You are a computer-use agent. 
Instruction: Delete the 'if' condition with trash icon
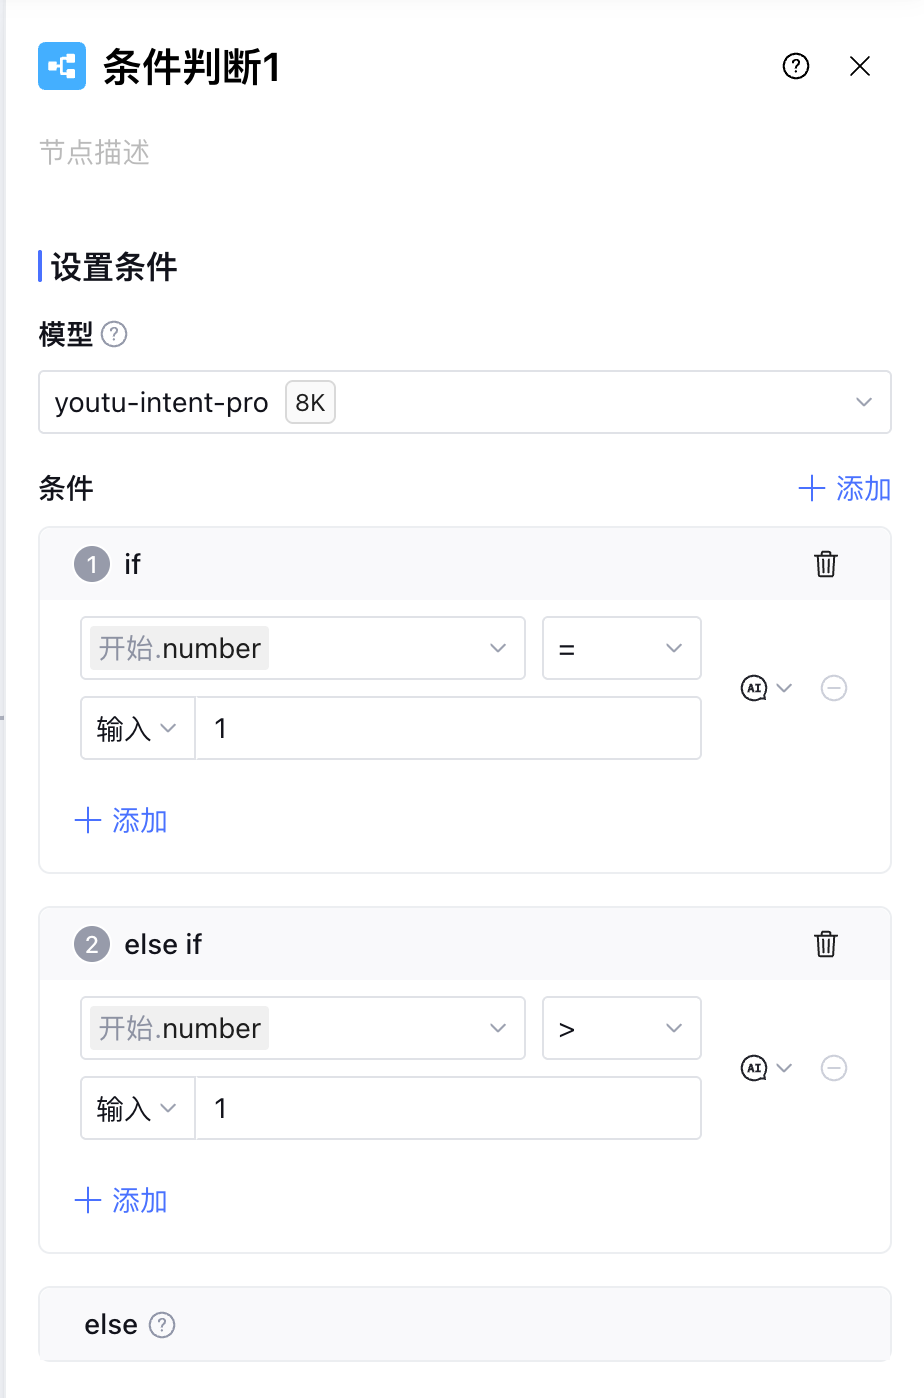pos(826,564)
